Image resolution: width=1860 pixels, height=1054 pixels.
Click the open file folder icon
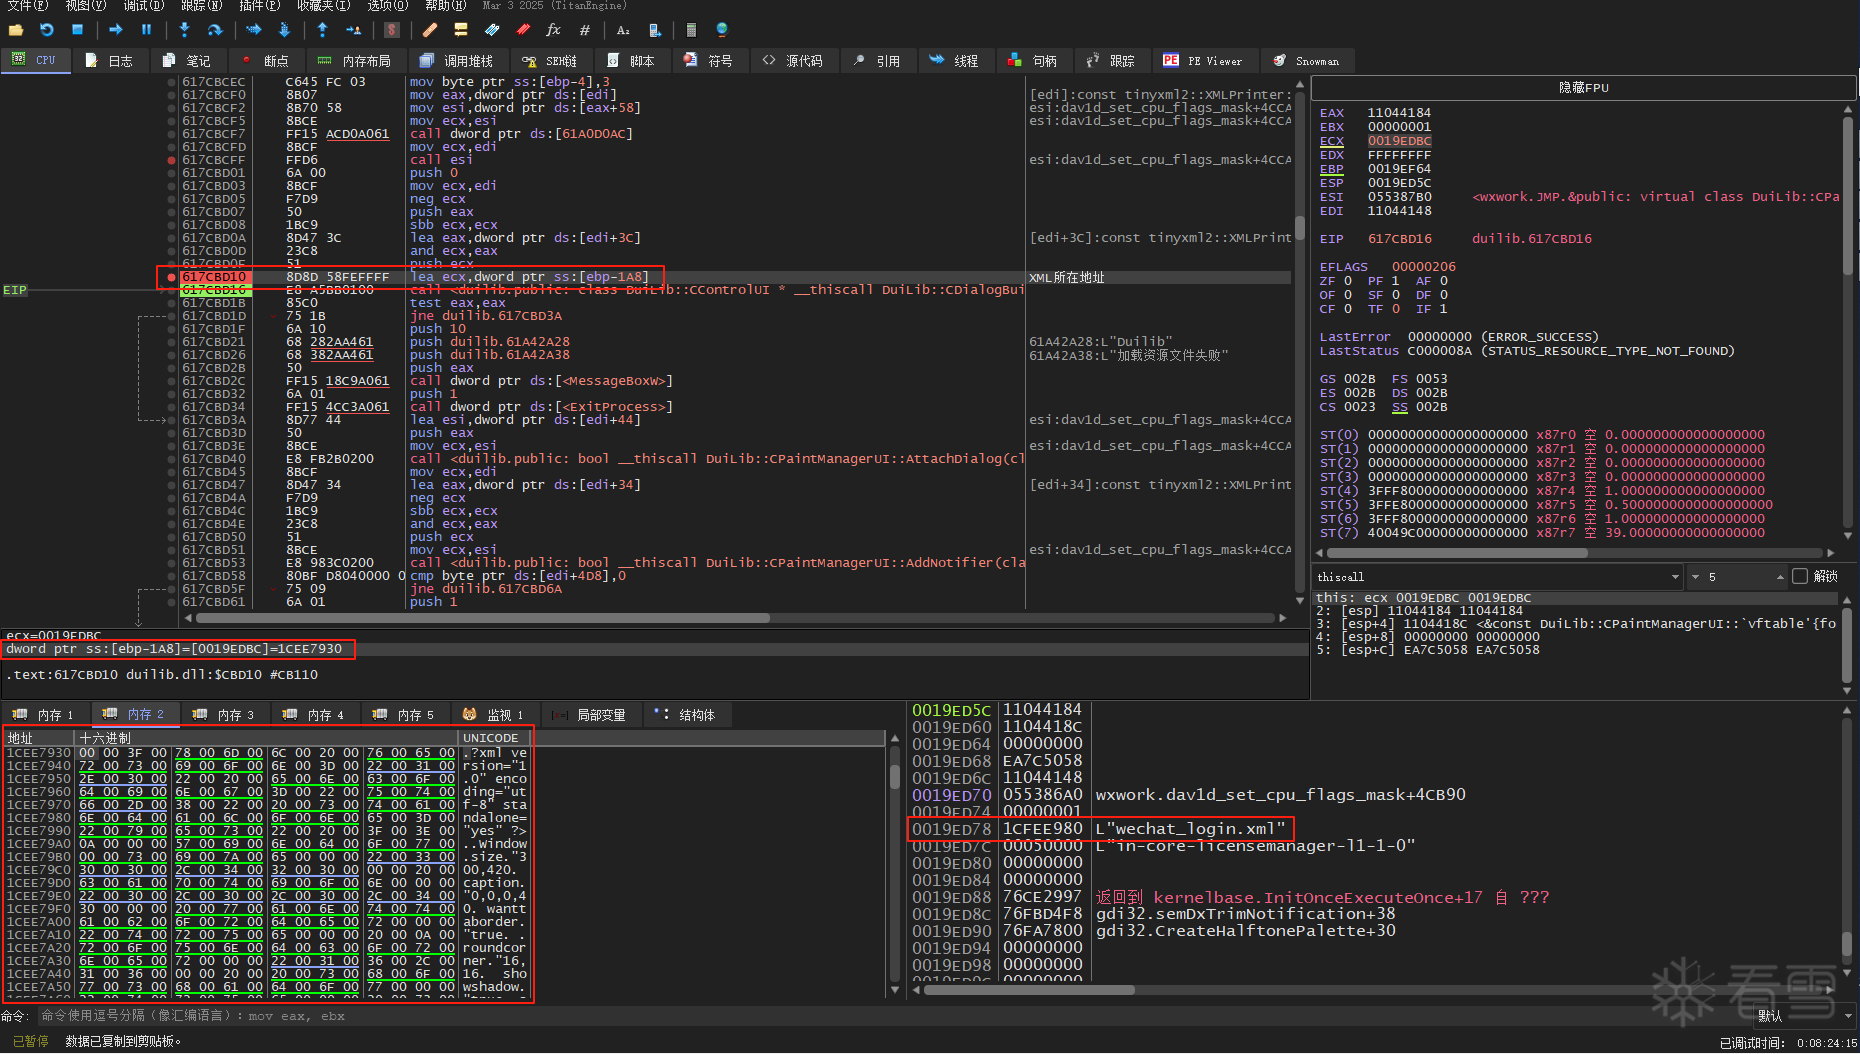click(16, 30)
